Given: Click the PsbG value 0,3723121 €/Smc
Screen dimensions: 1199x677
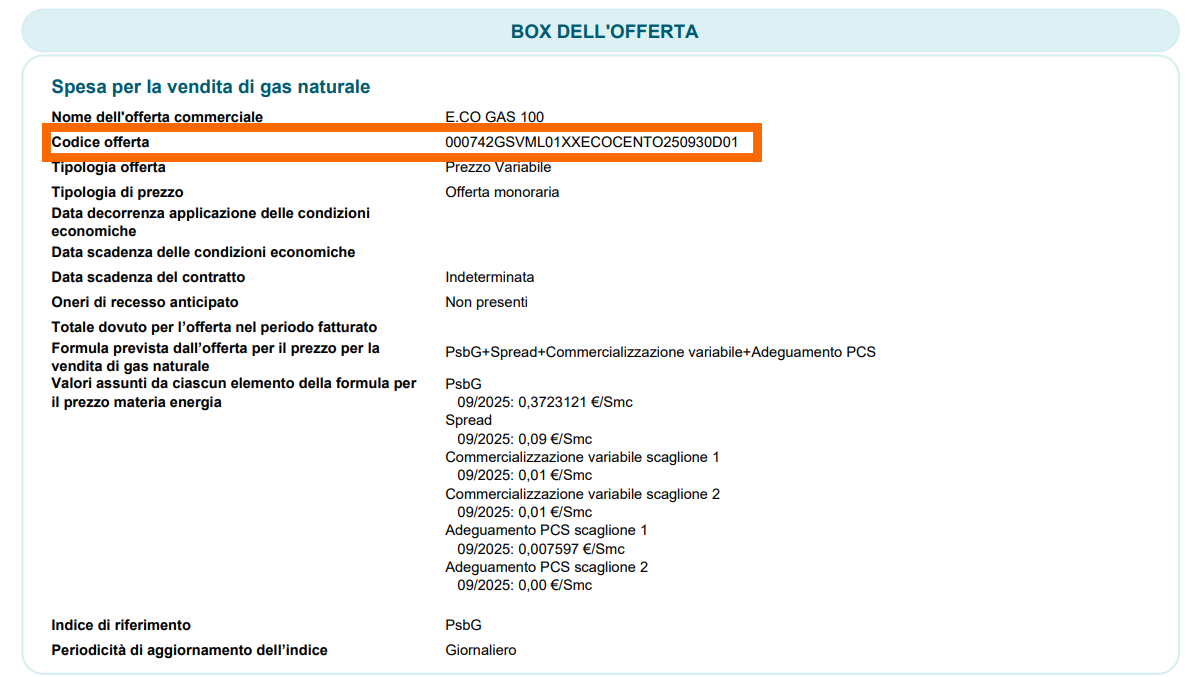Looking at the screenshot, I should point(545,402).
